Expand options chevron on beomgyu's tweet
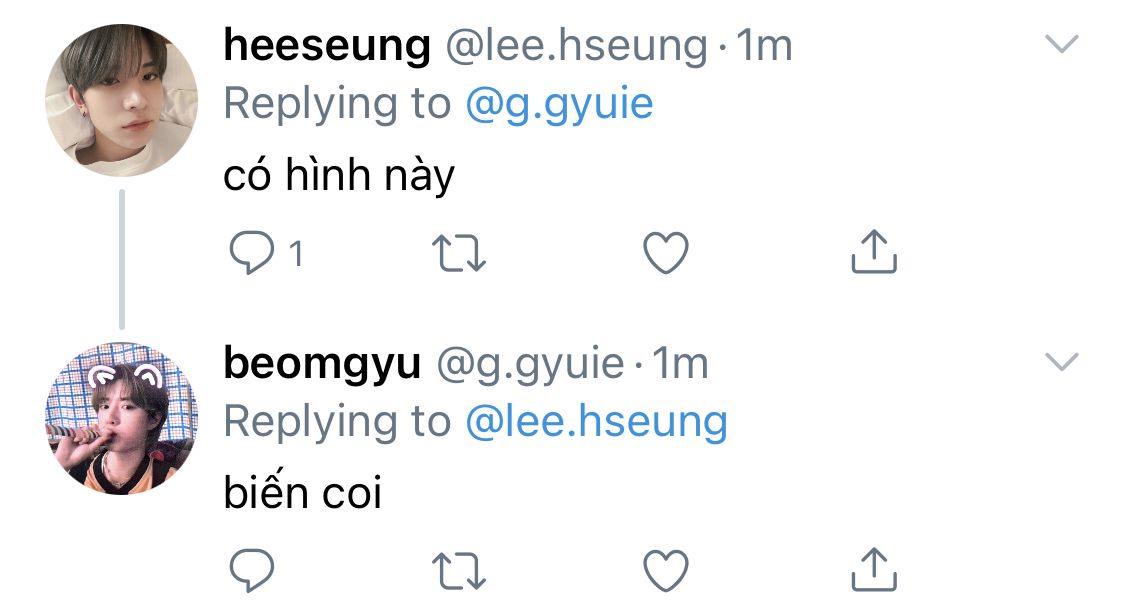The image size is (1125, 615). coord(1060,361)
